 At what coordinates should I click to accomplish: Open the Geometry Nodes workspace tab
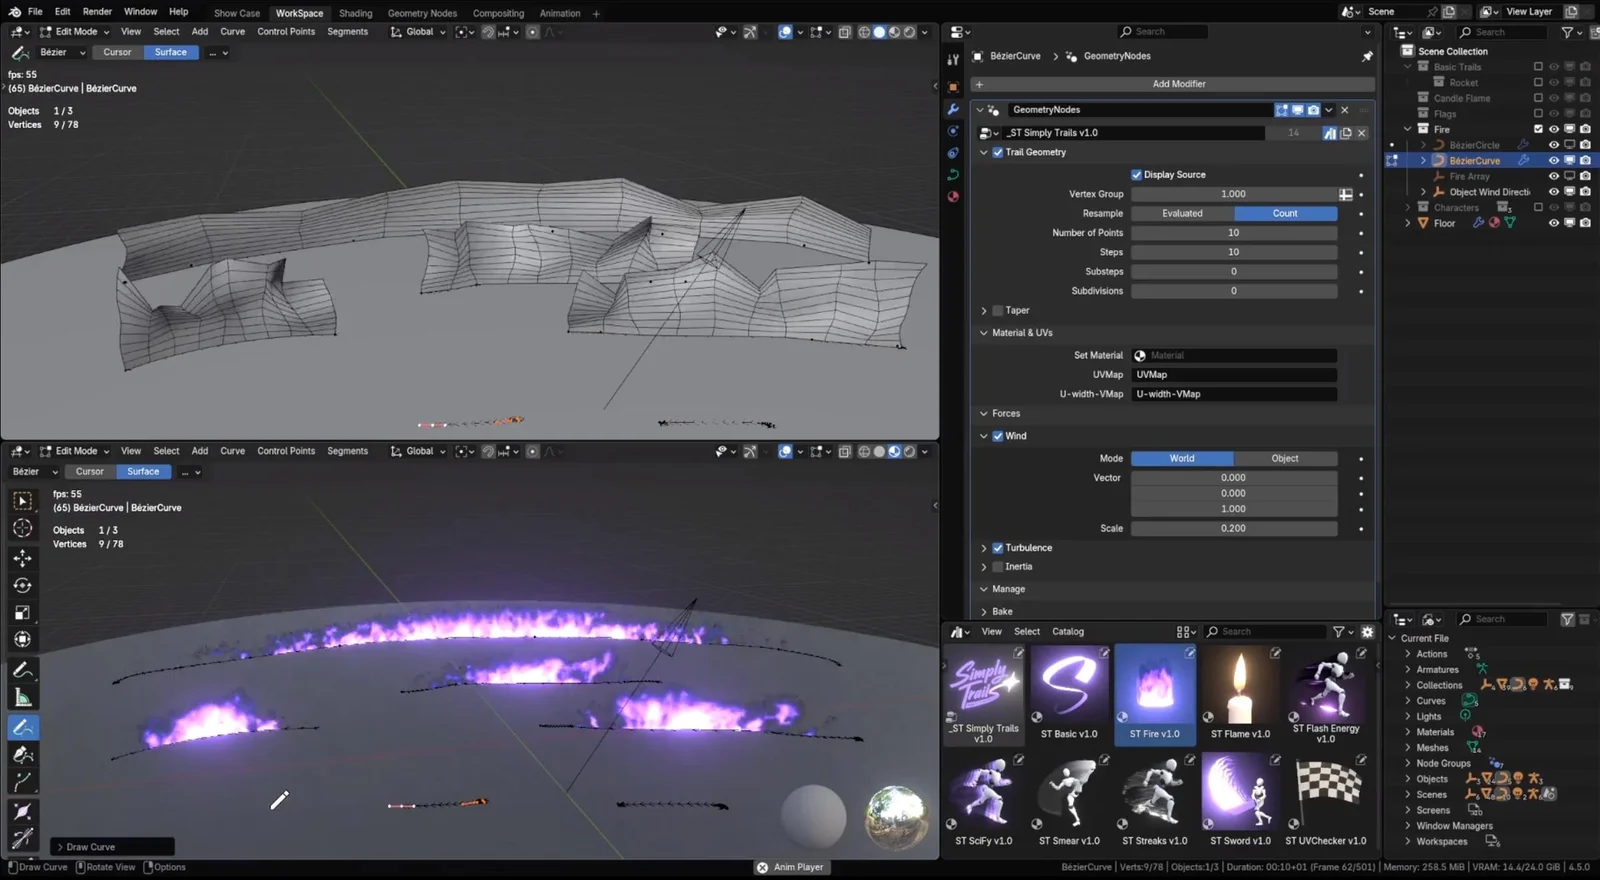click(422, 13)
